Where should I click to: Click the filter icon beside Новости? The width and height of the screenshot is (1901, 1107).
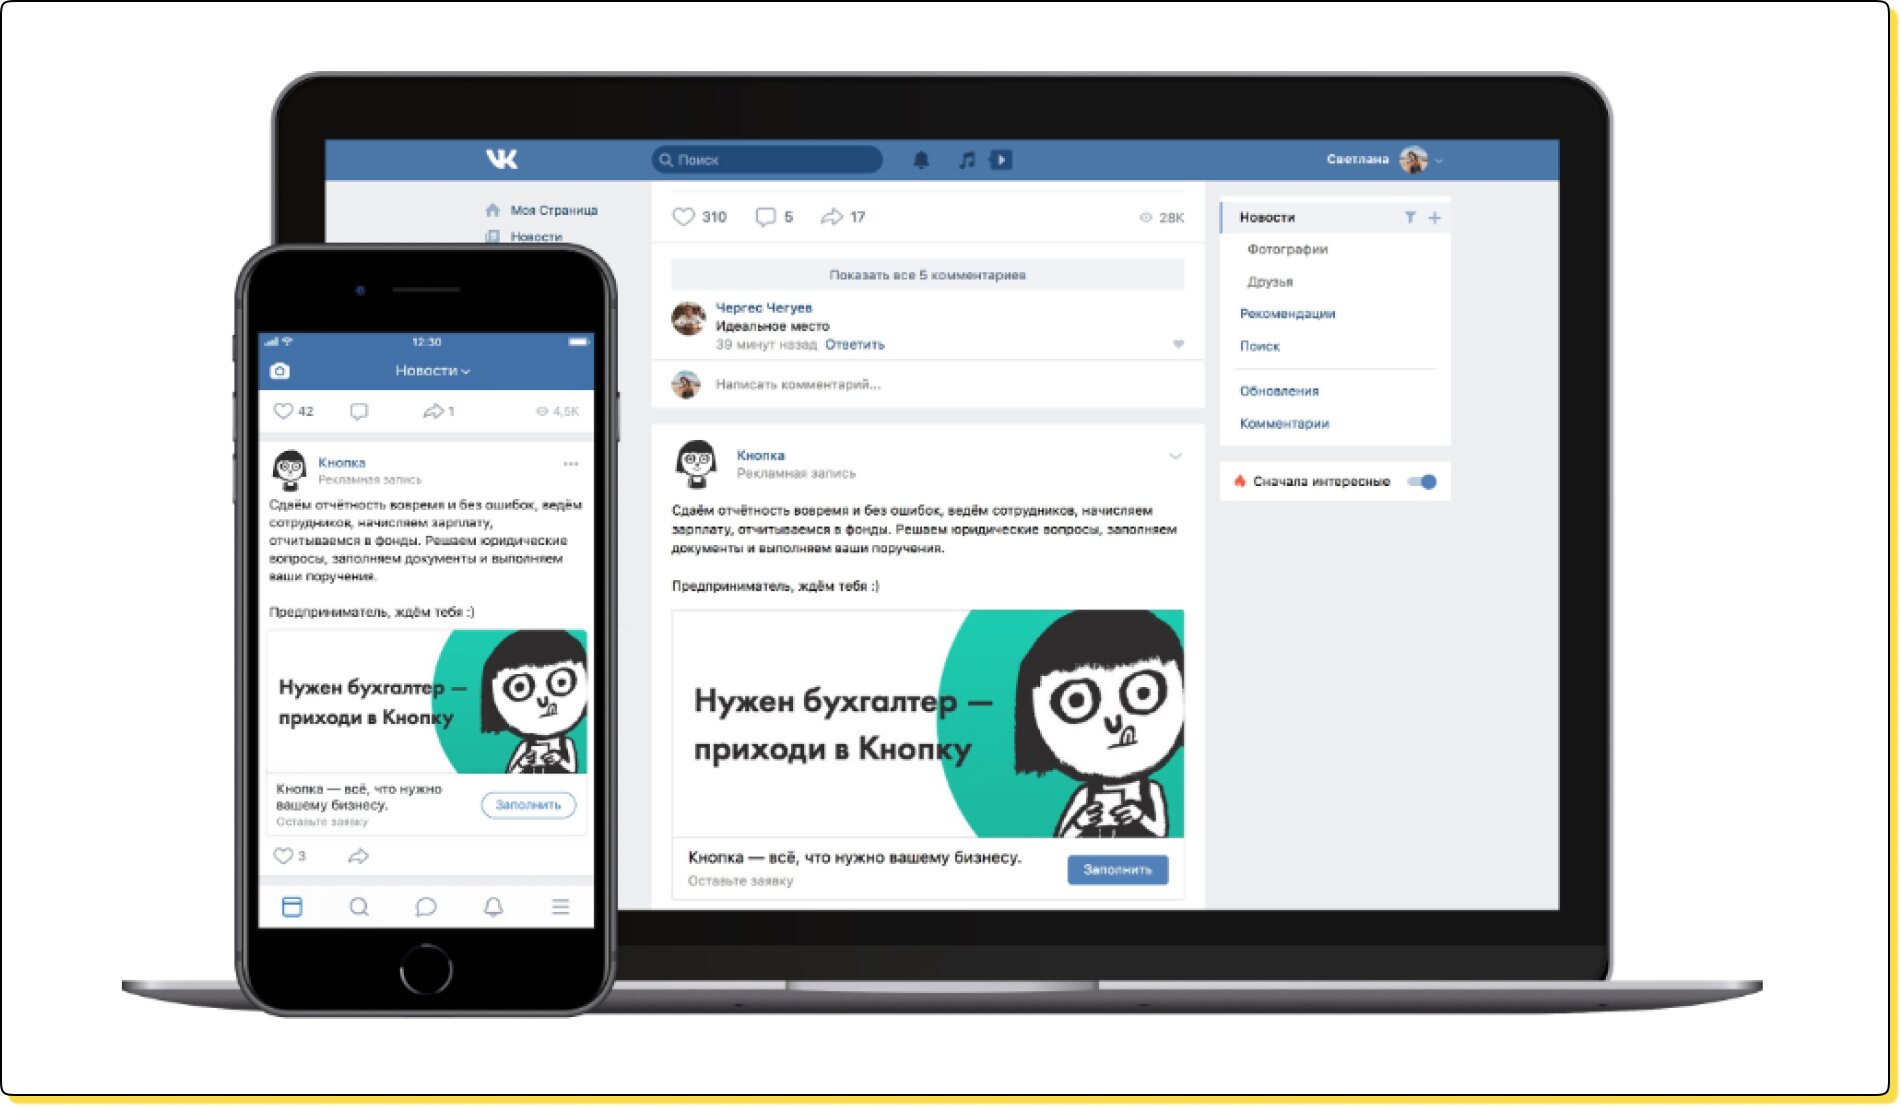click(x=1409, y=217)
